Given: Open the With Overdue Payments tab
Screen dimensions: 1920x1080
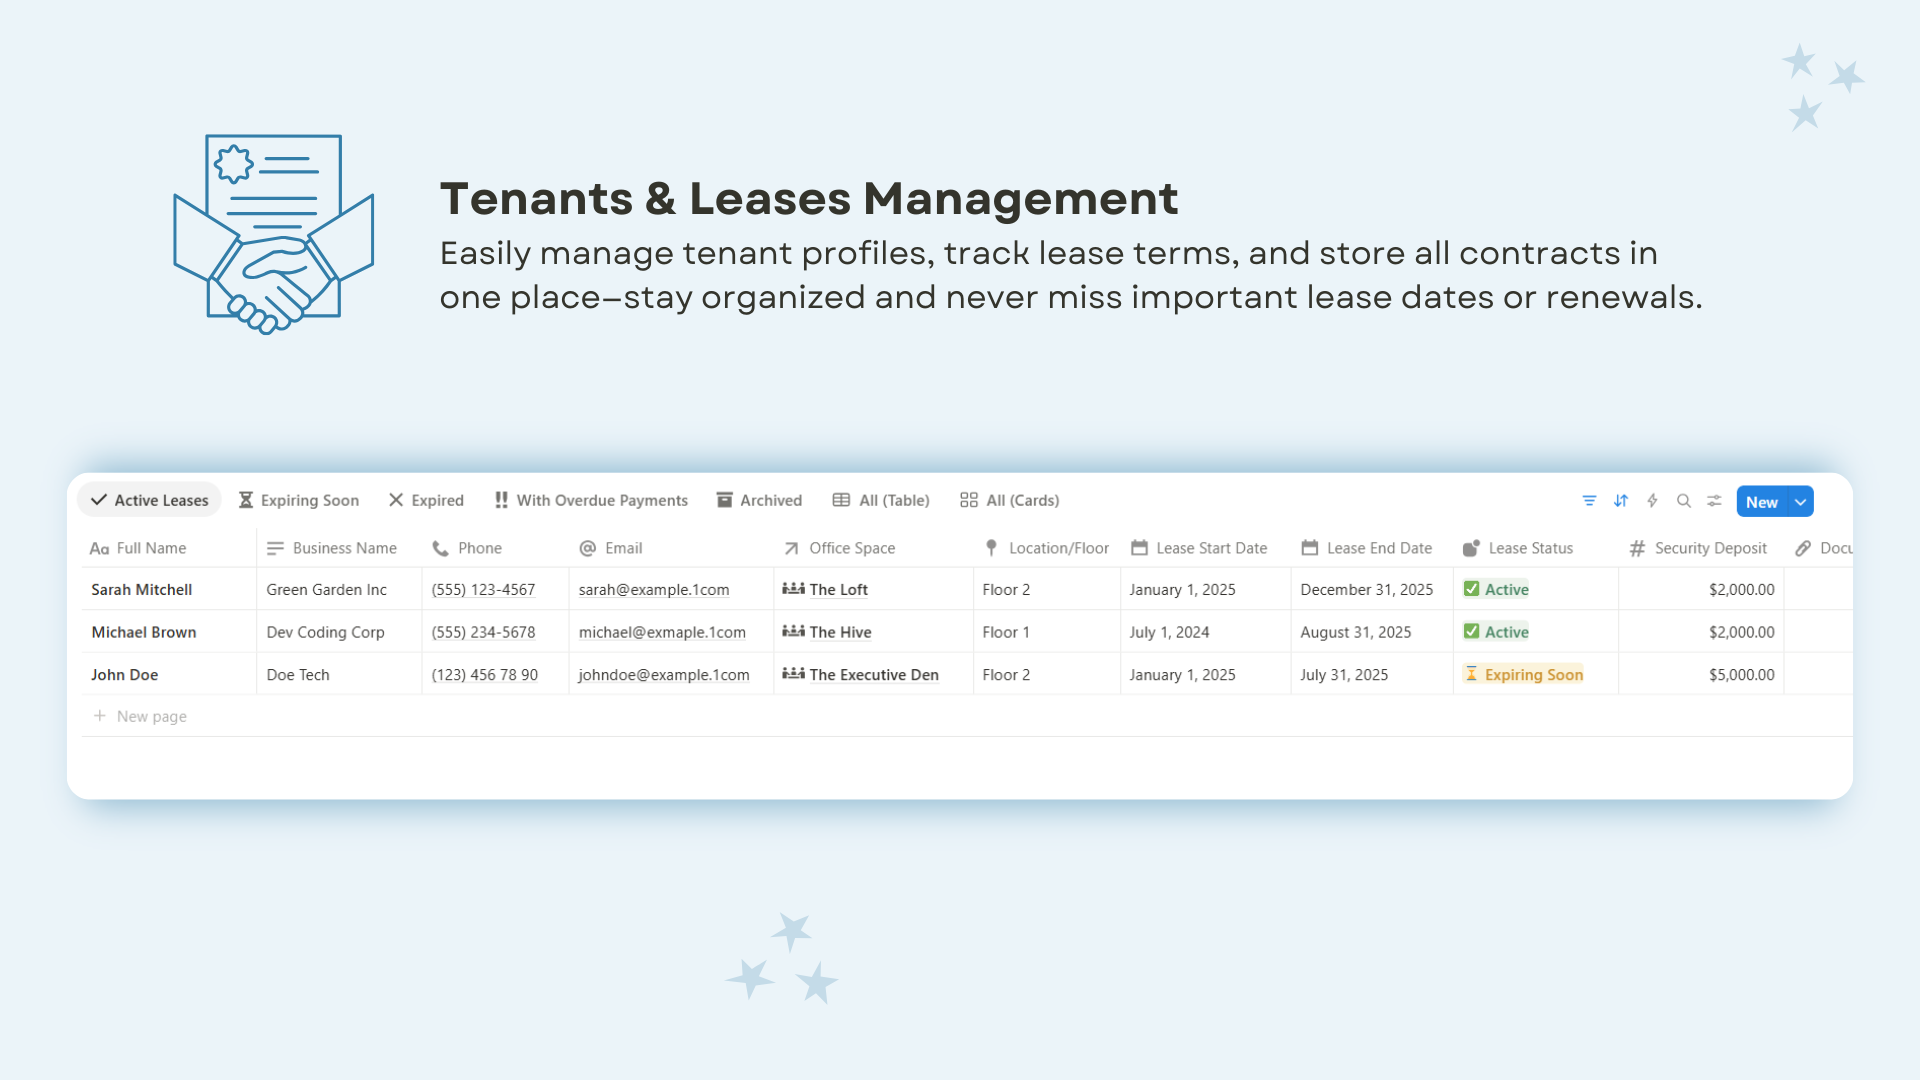Looking at the screenshot, I should tap(591, 500).
